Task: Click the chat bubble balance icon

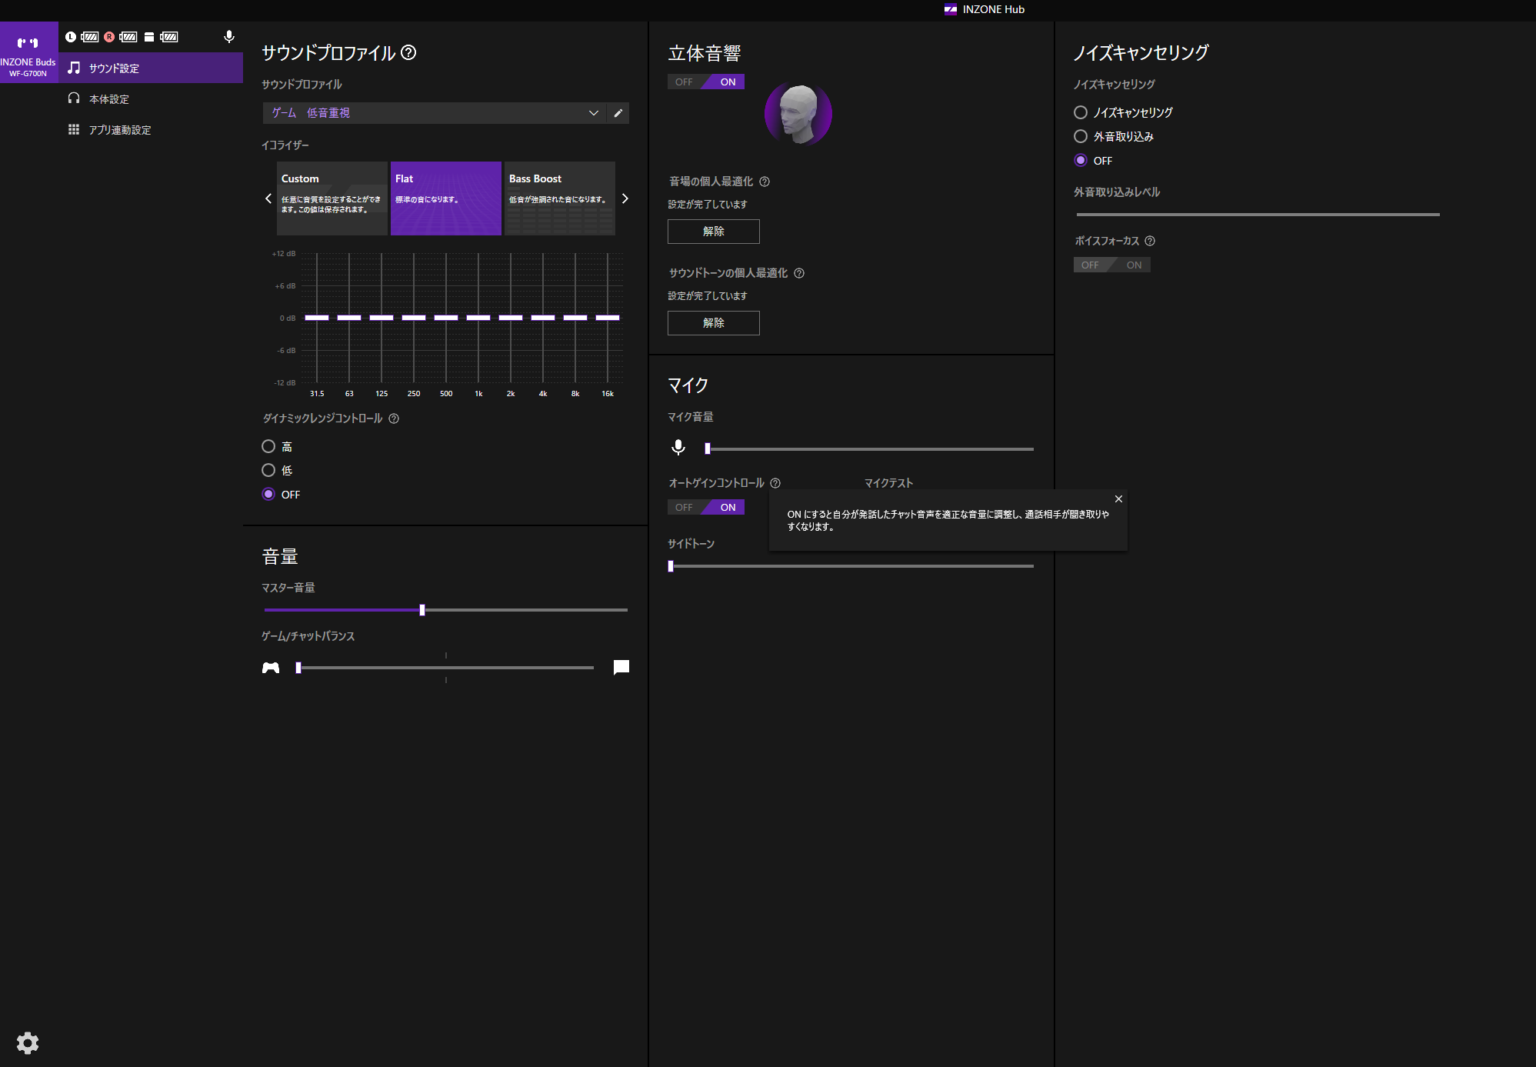Action: (621, 667)
